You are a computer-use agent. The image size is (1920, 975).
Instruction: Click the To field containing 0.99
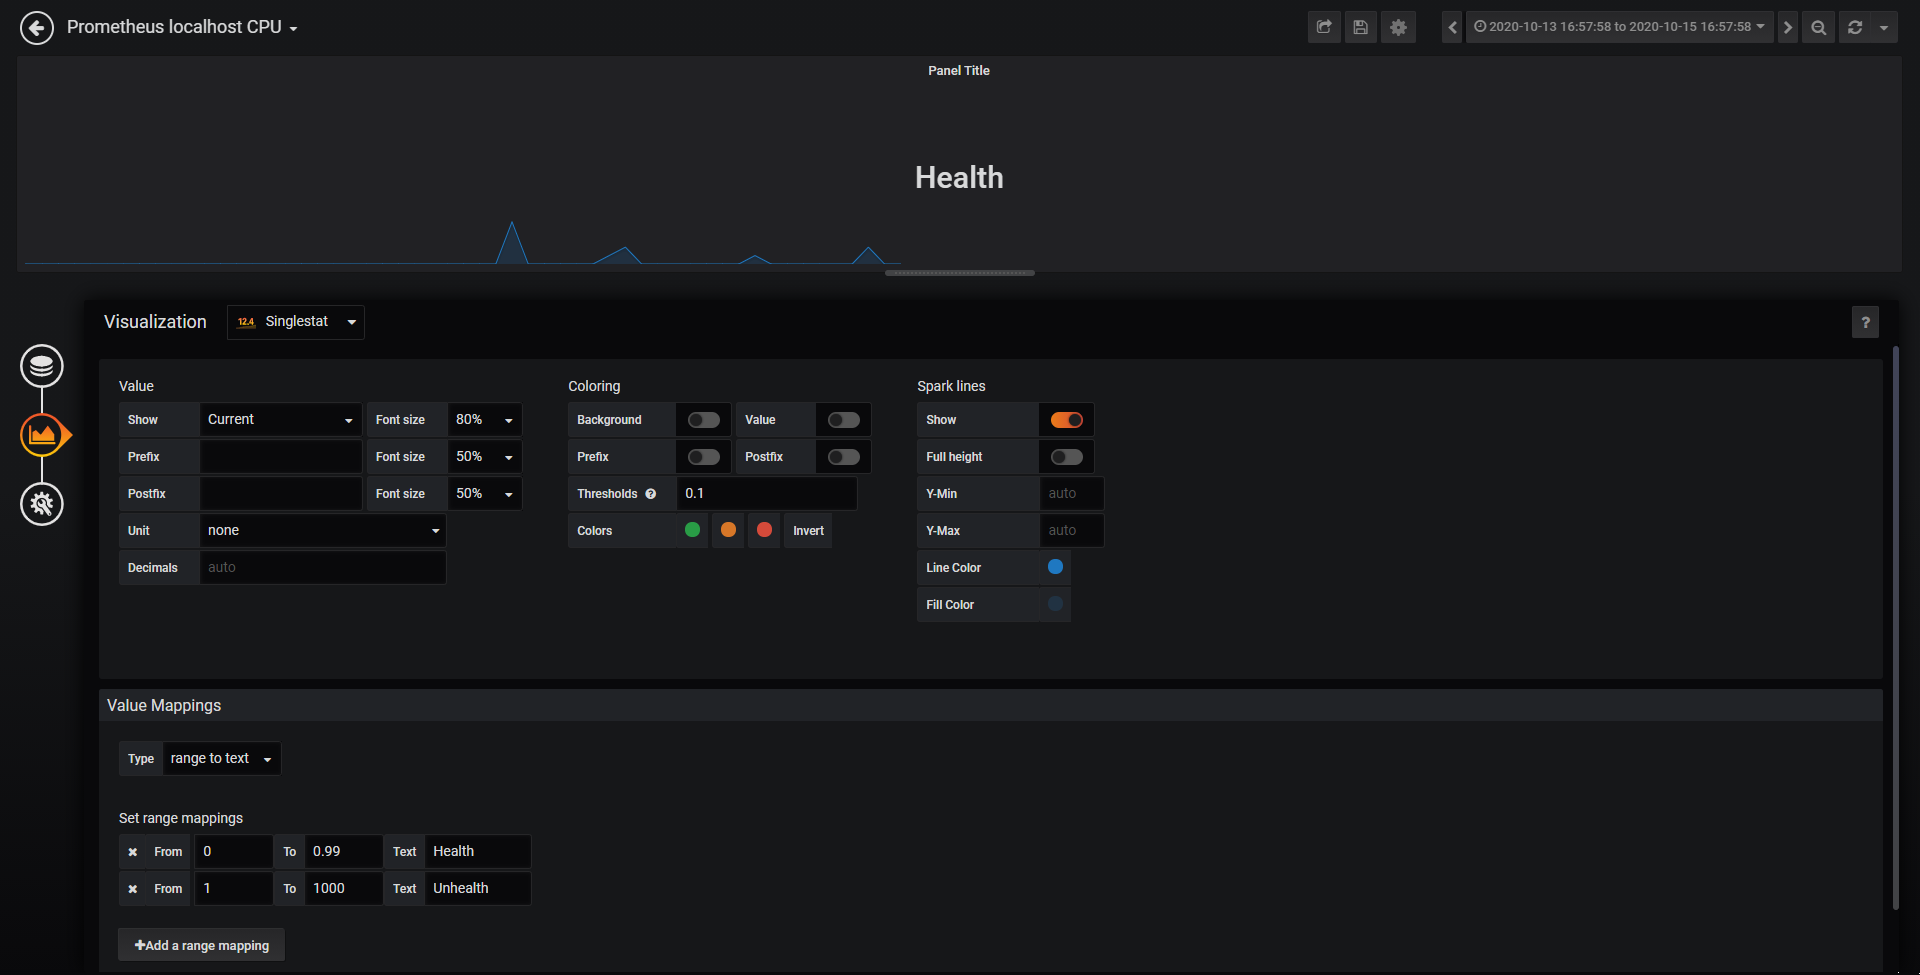[x=344, y=852]
